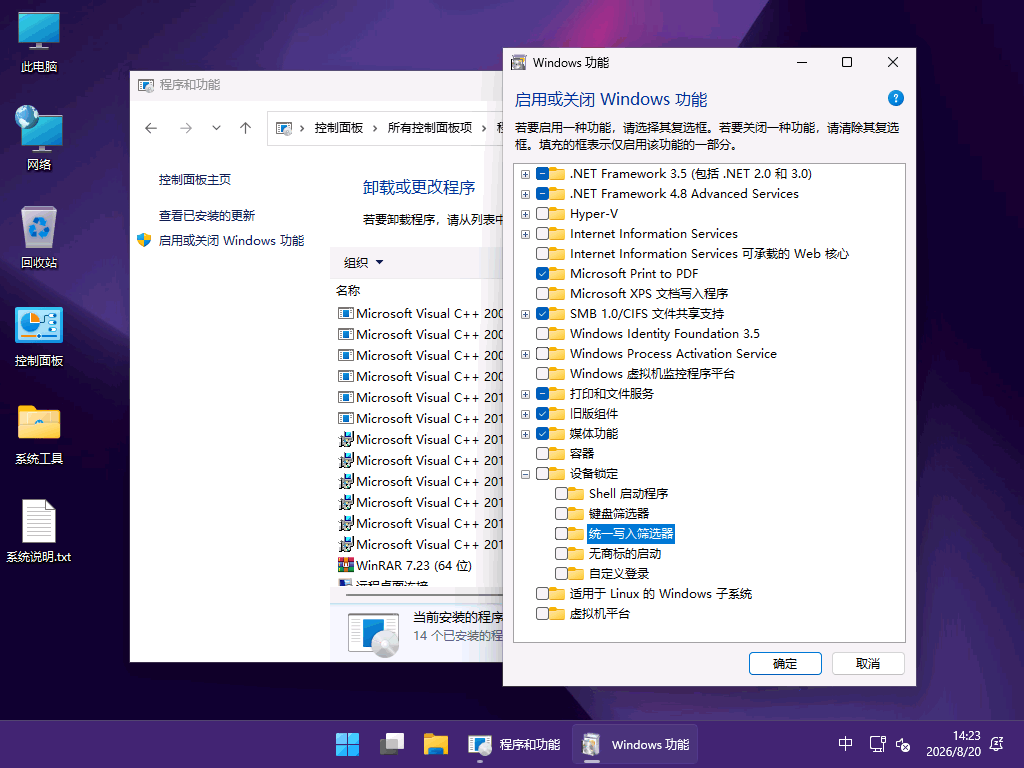
Task: Click the Windows 功能 taskbar item
Action: [635, 744]
